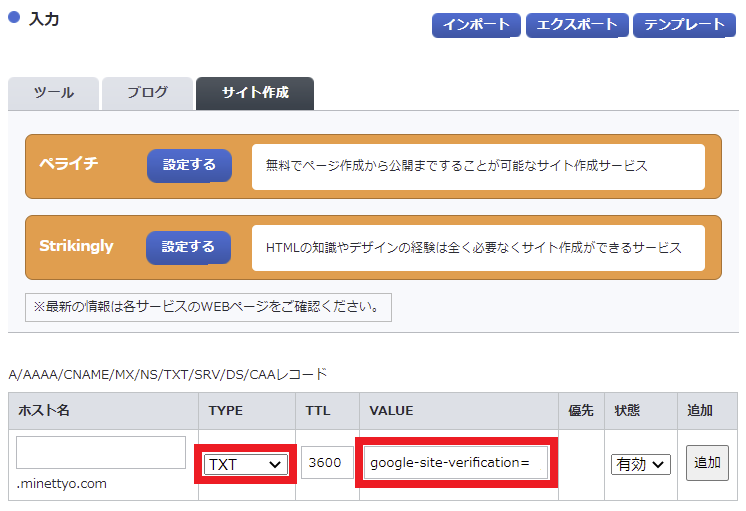The height and width of the screenshot is (511, 746).
Task: Open the テンプレート button
Action: click(684, 25)
